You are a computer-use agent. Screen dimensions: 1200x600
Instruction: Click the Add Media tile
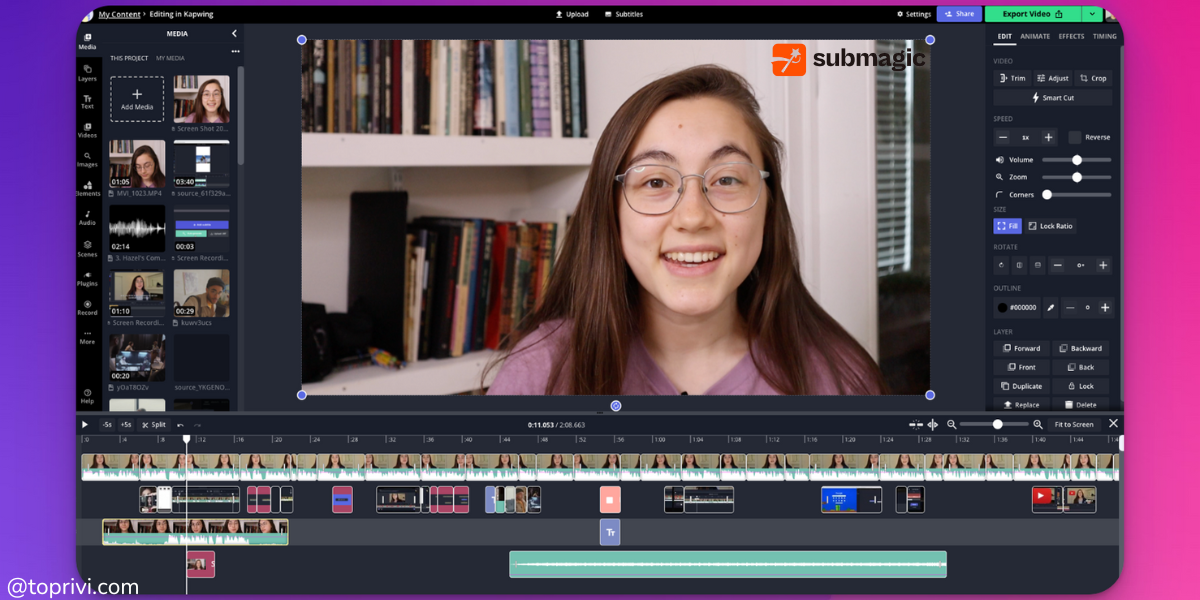click(x=137, y=99)
